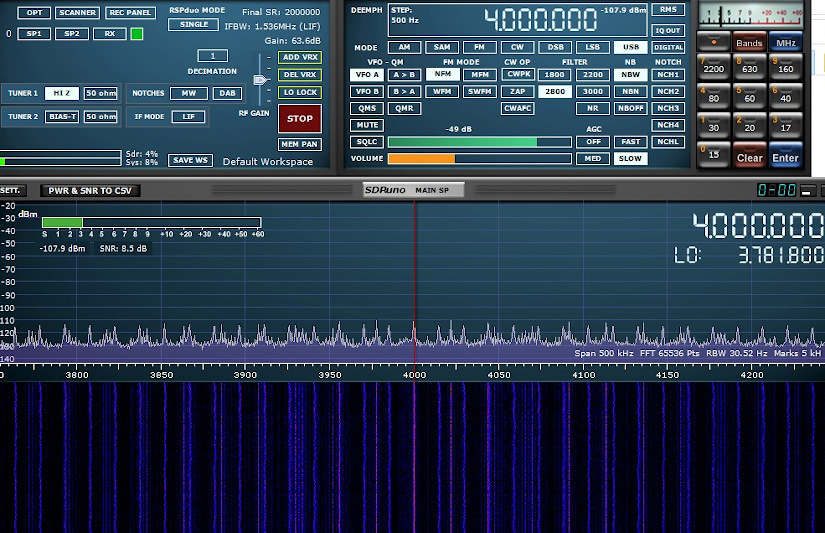
Task: Select the 2800 filter width
Action: click(x=555, y=92)
